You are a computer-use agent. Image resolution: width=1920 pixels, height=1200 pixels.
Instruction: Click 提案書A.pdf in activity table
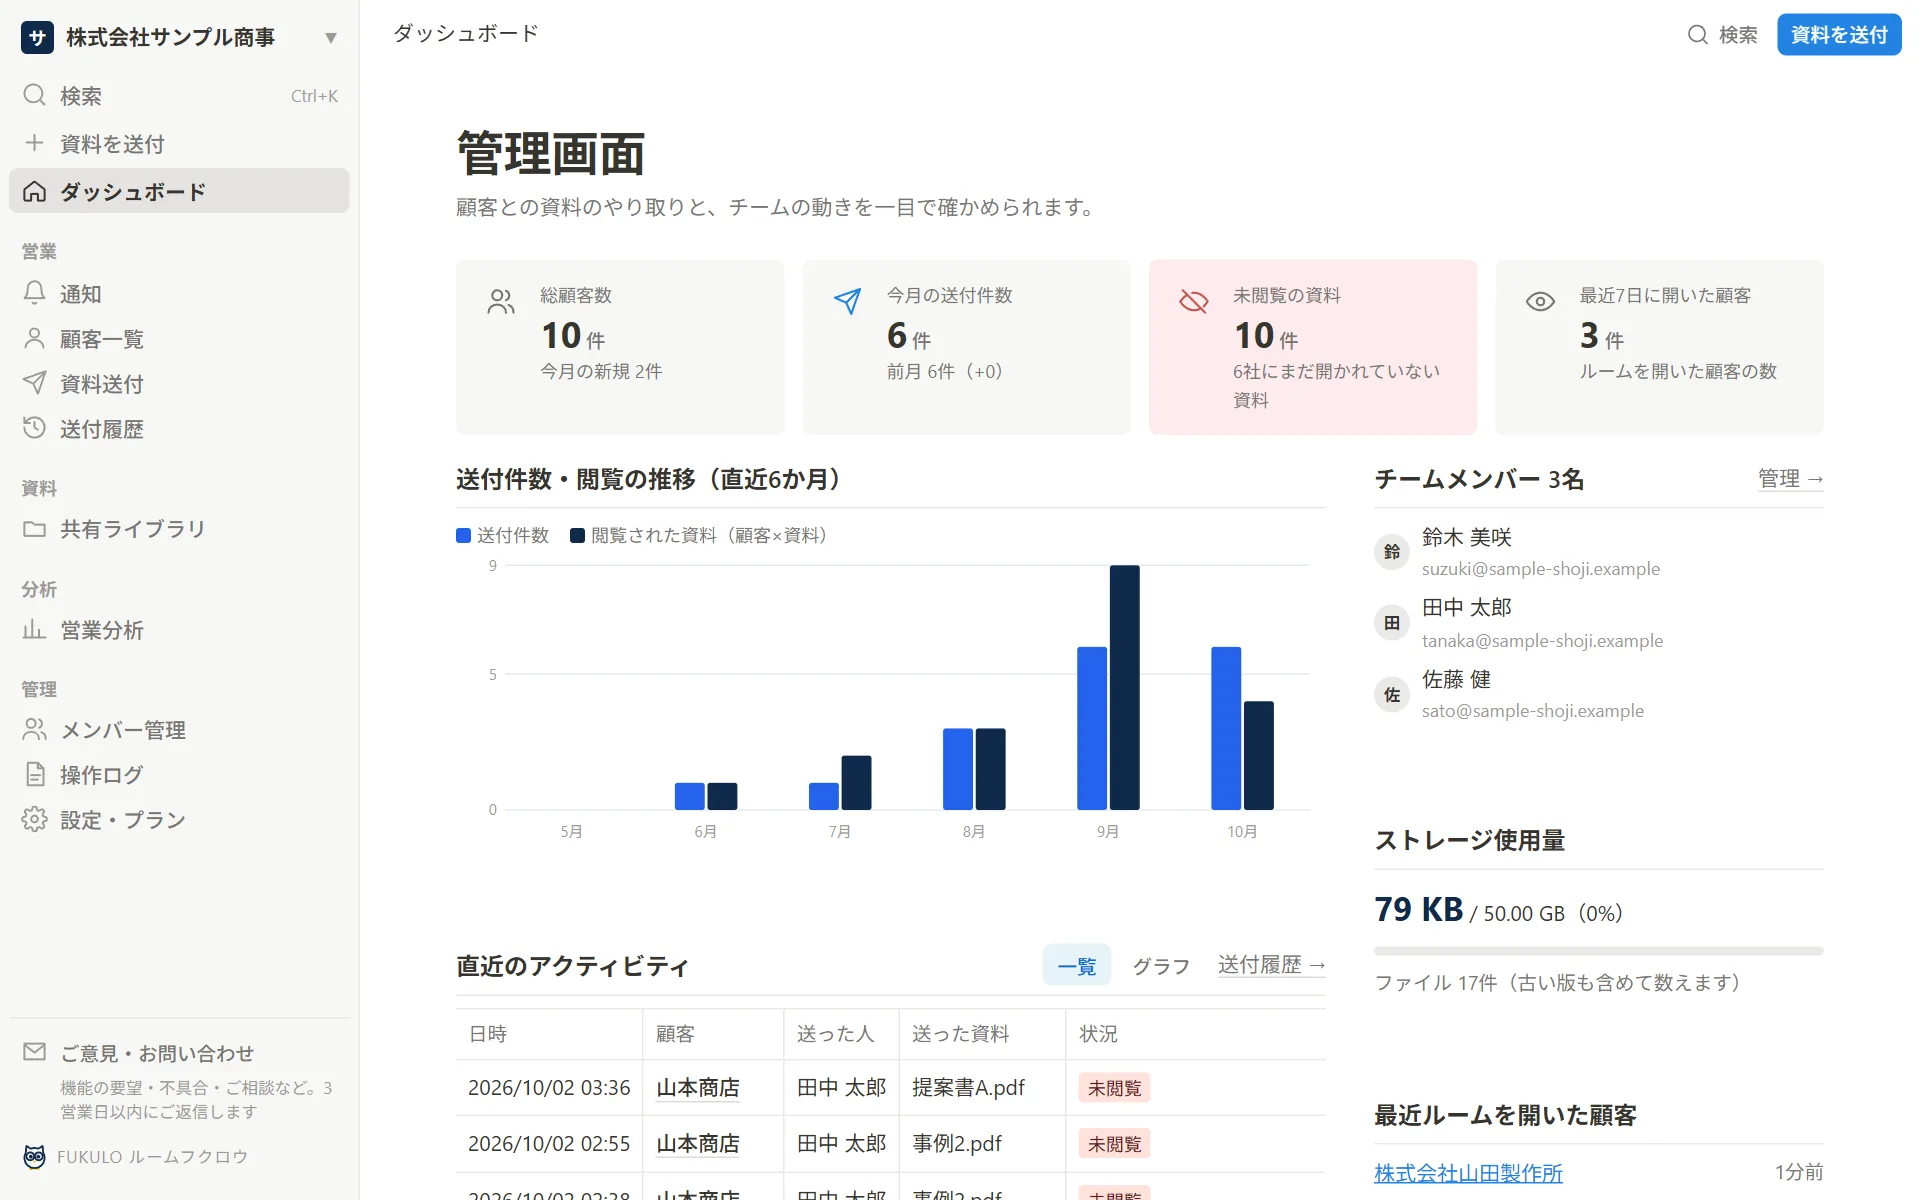pos(968,1087)
